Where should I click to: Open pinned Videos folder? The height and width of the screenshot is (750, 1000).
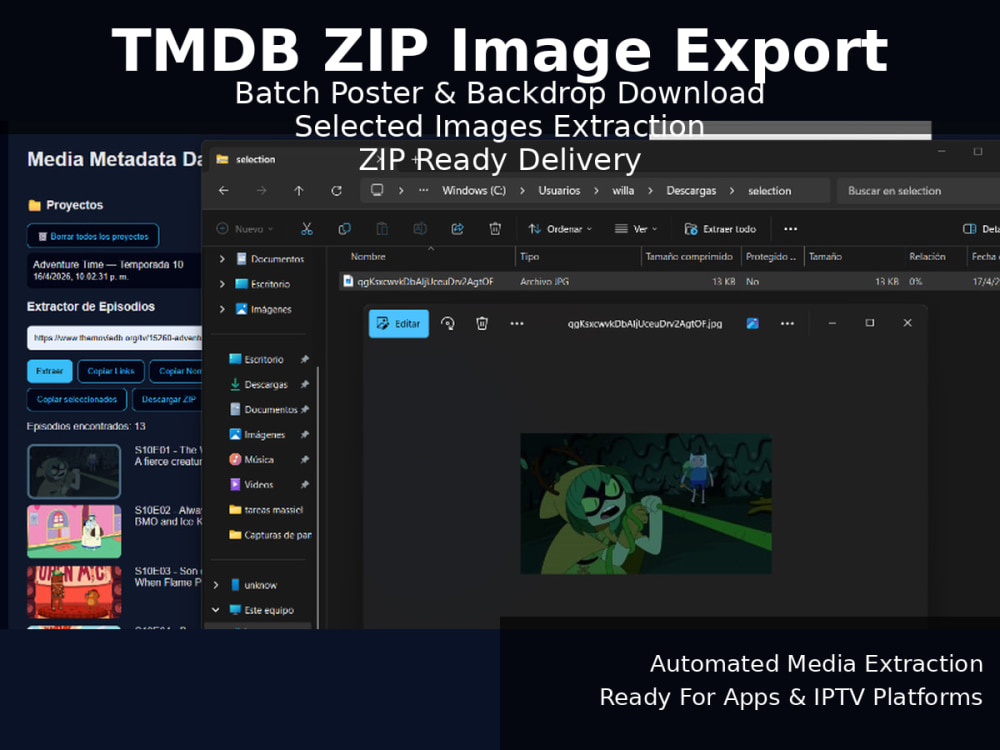pos(258,485)
